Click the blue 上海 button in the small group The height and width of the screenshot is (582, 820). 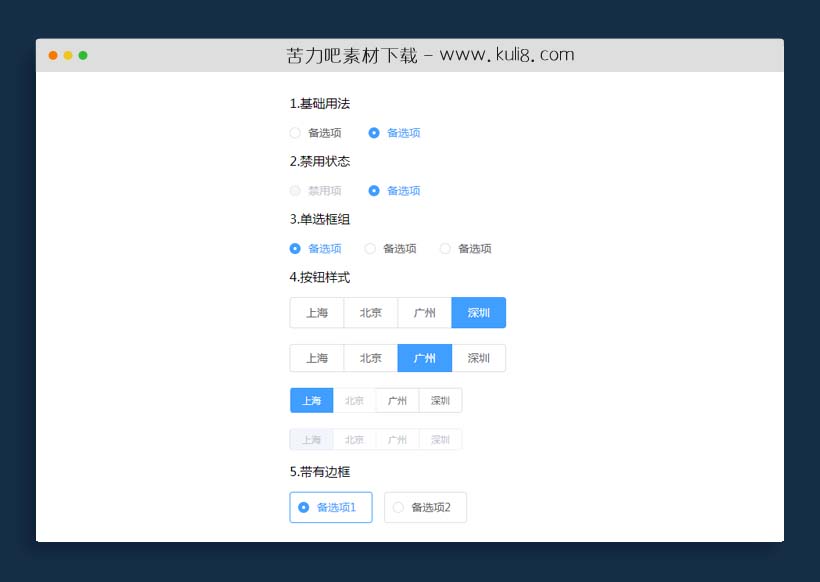311,399
